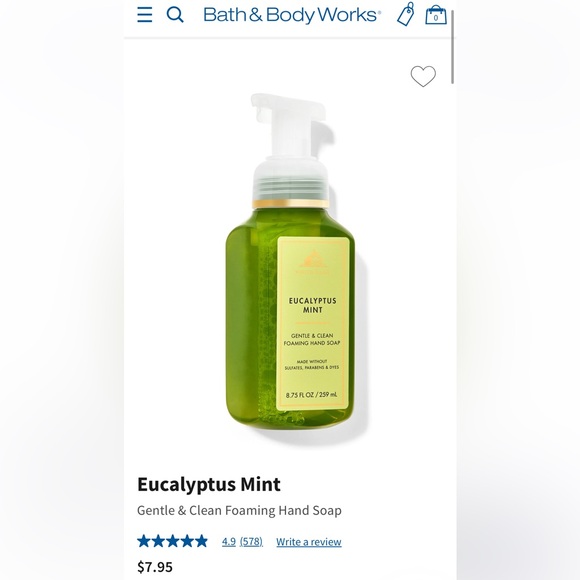Open the 4.9 rating score link

coord(229,542)
